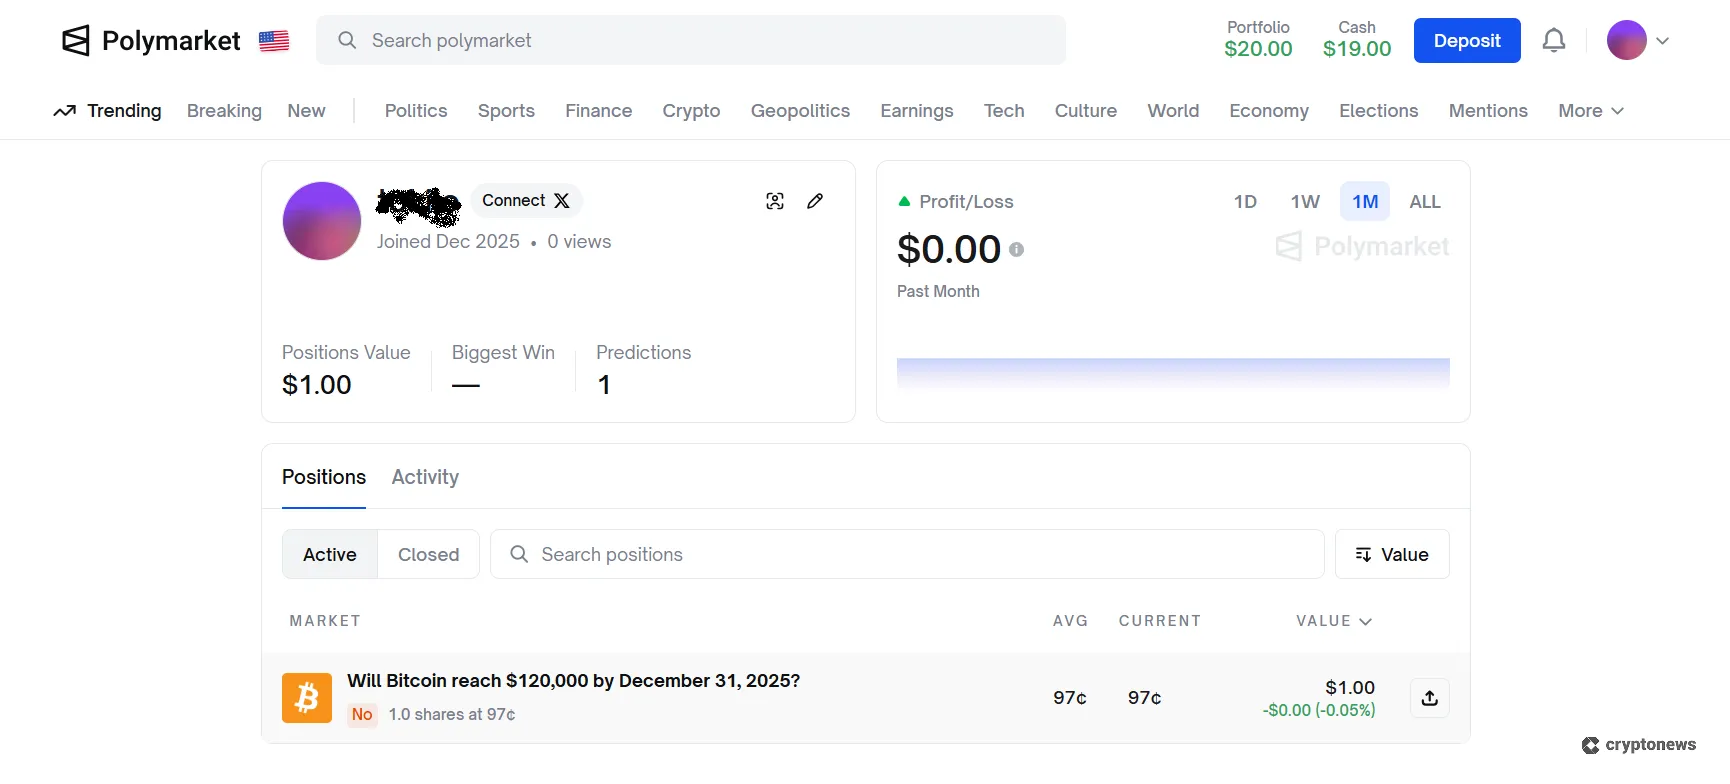
Task: Sort by the VALUE column header
Action: 1333,621
